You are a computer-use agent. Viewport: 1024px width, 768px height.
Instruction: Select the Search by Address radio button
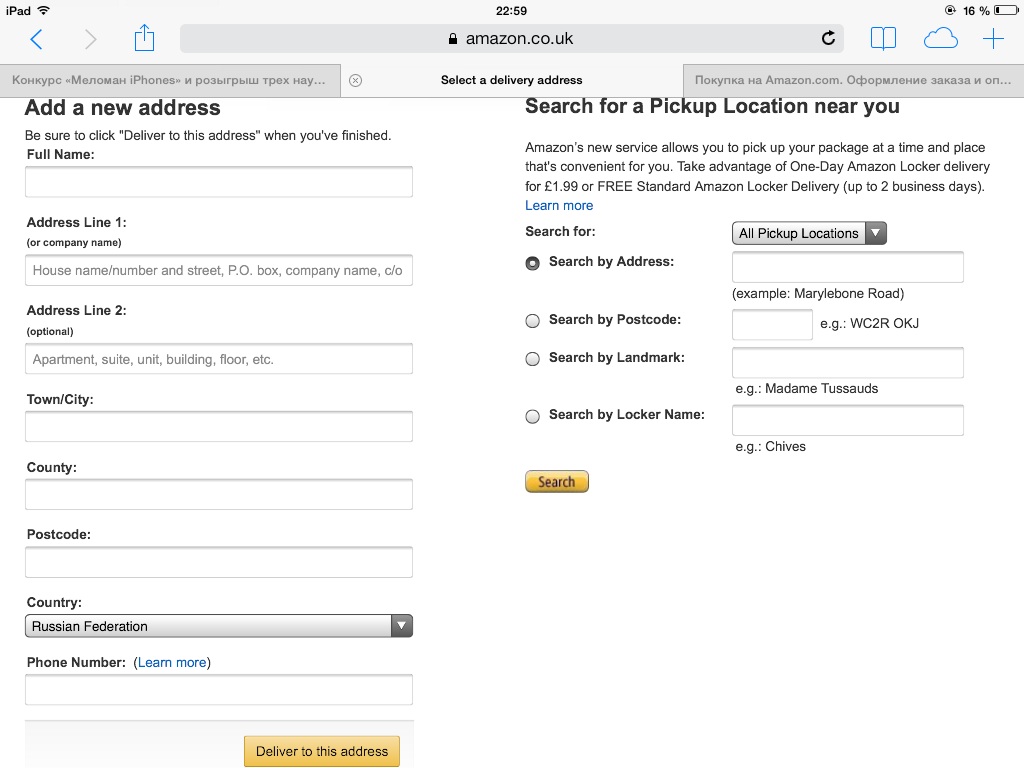533,263
